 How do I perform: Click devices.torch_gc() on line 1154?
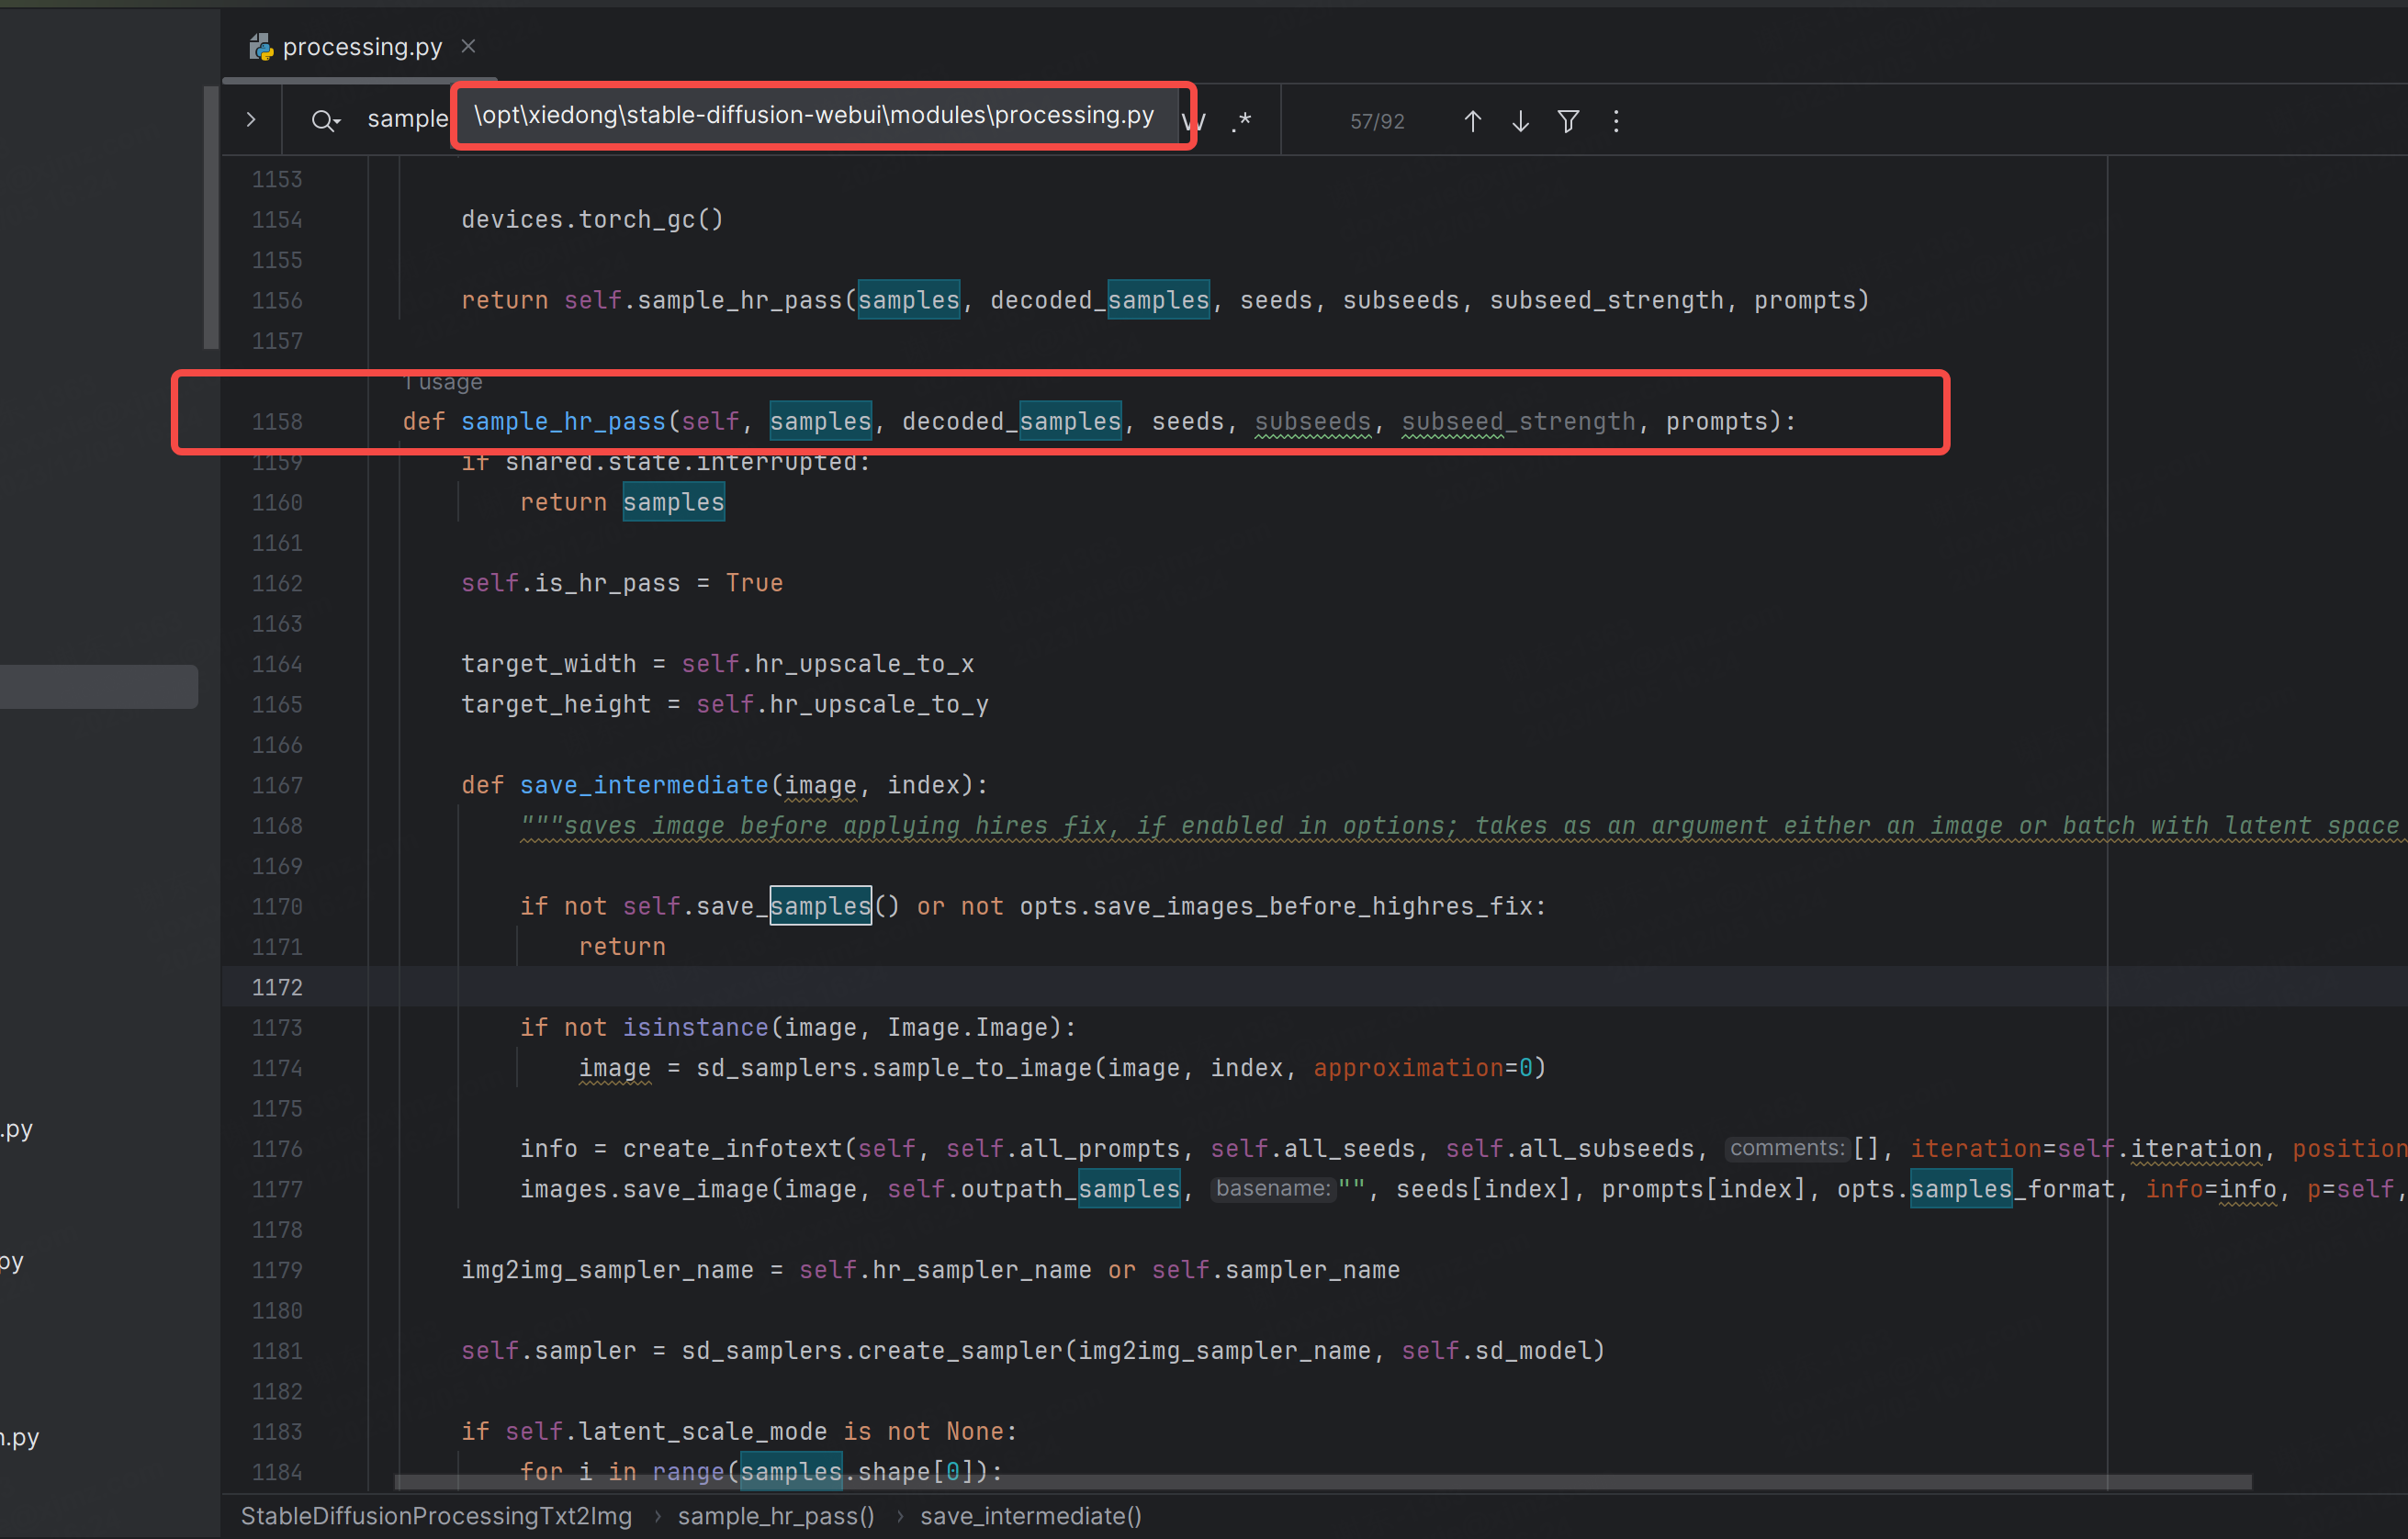(x=592, y=219)
